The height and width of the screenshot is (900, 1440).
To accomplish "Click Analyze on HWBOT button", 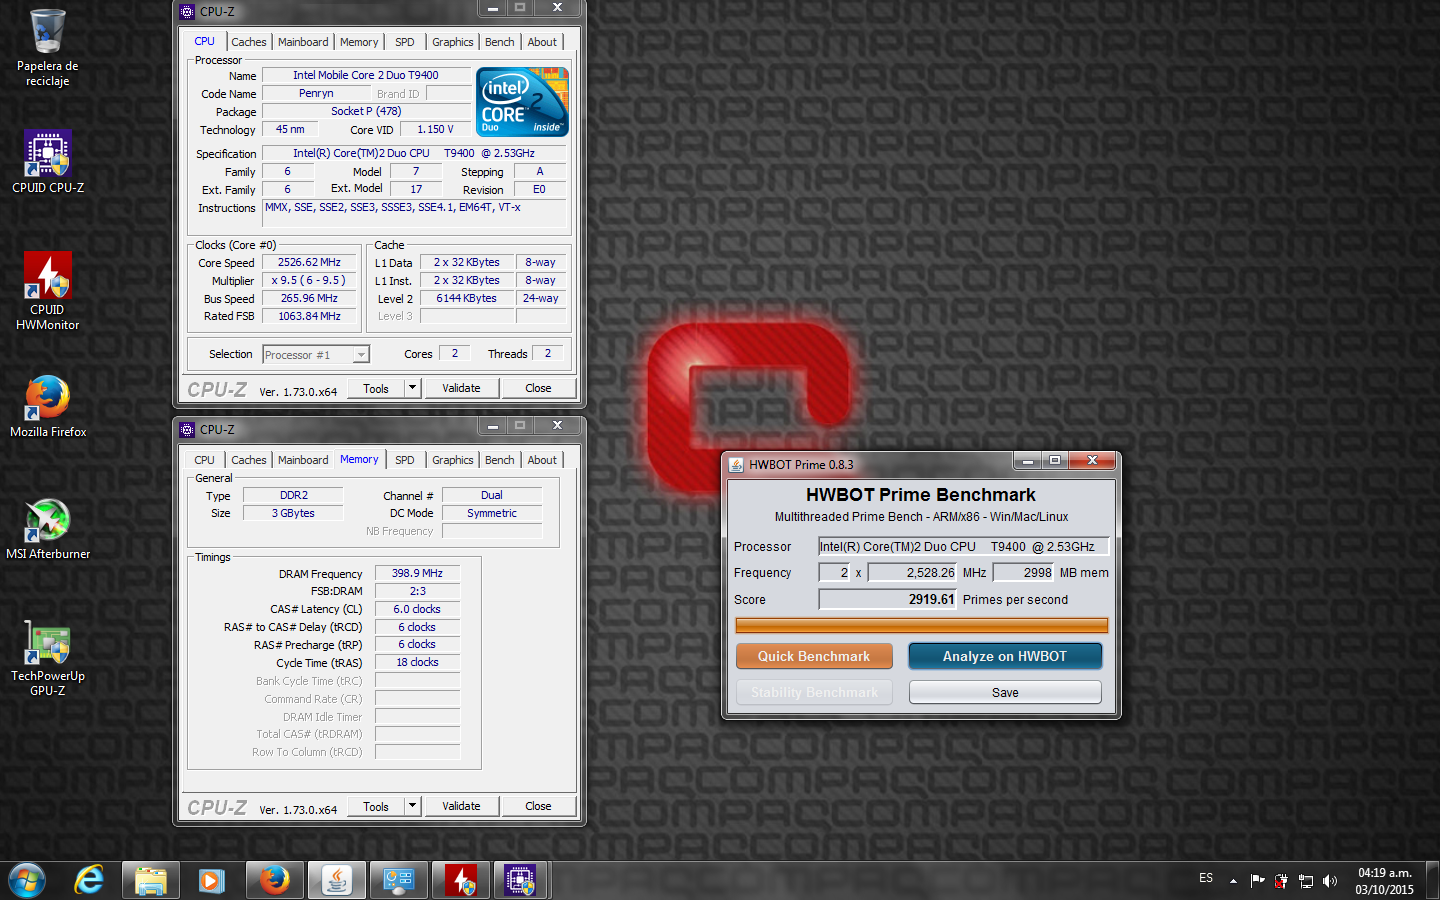I will [1005, 656].
